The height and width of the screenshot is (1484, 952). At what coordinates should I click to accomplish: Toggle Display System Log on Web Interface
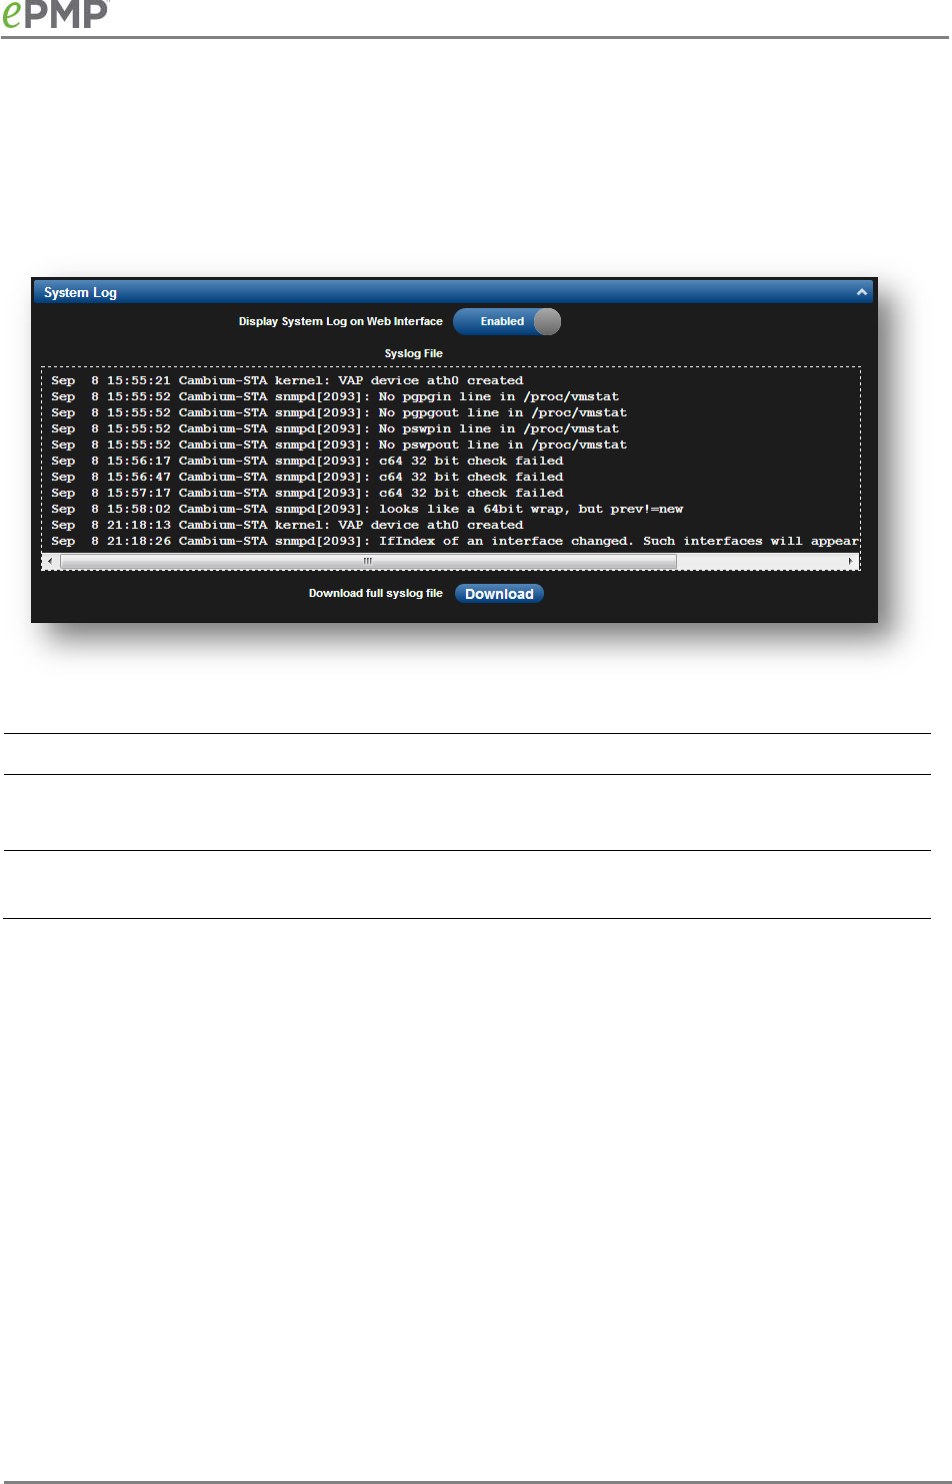click(507, 322)
